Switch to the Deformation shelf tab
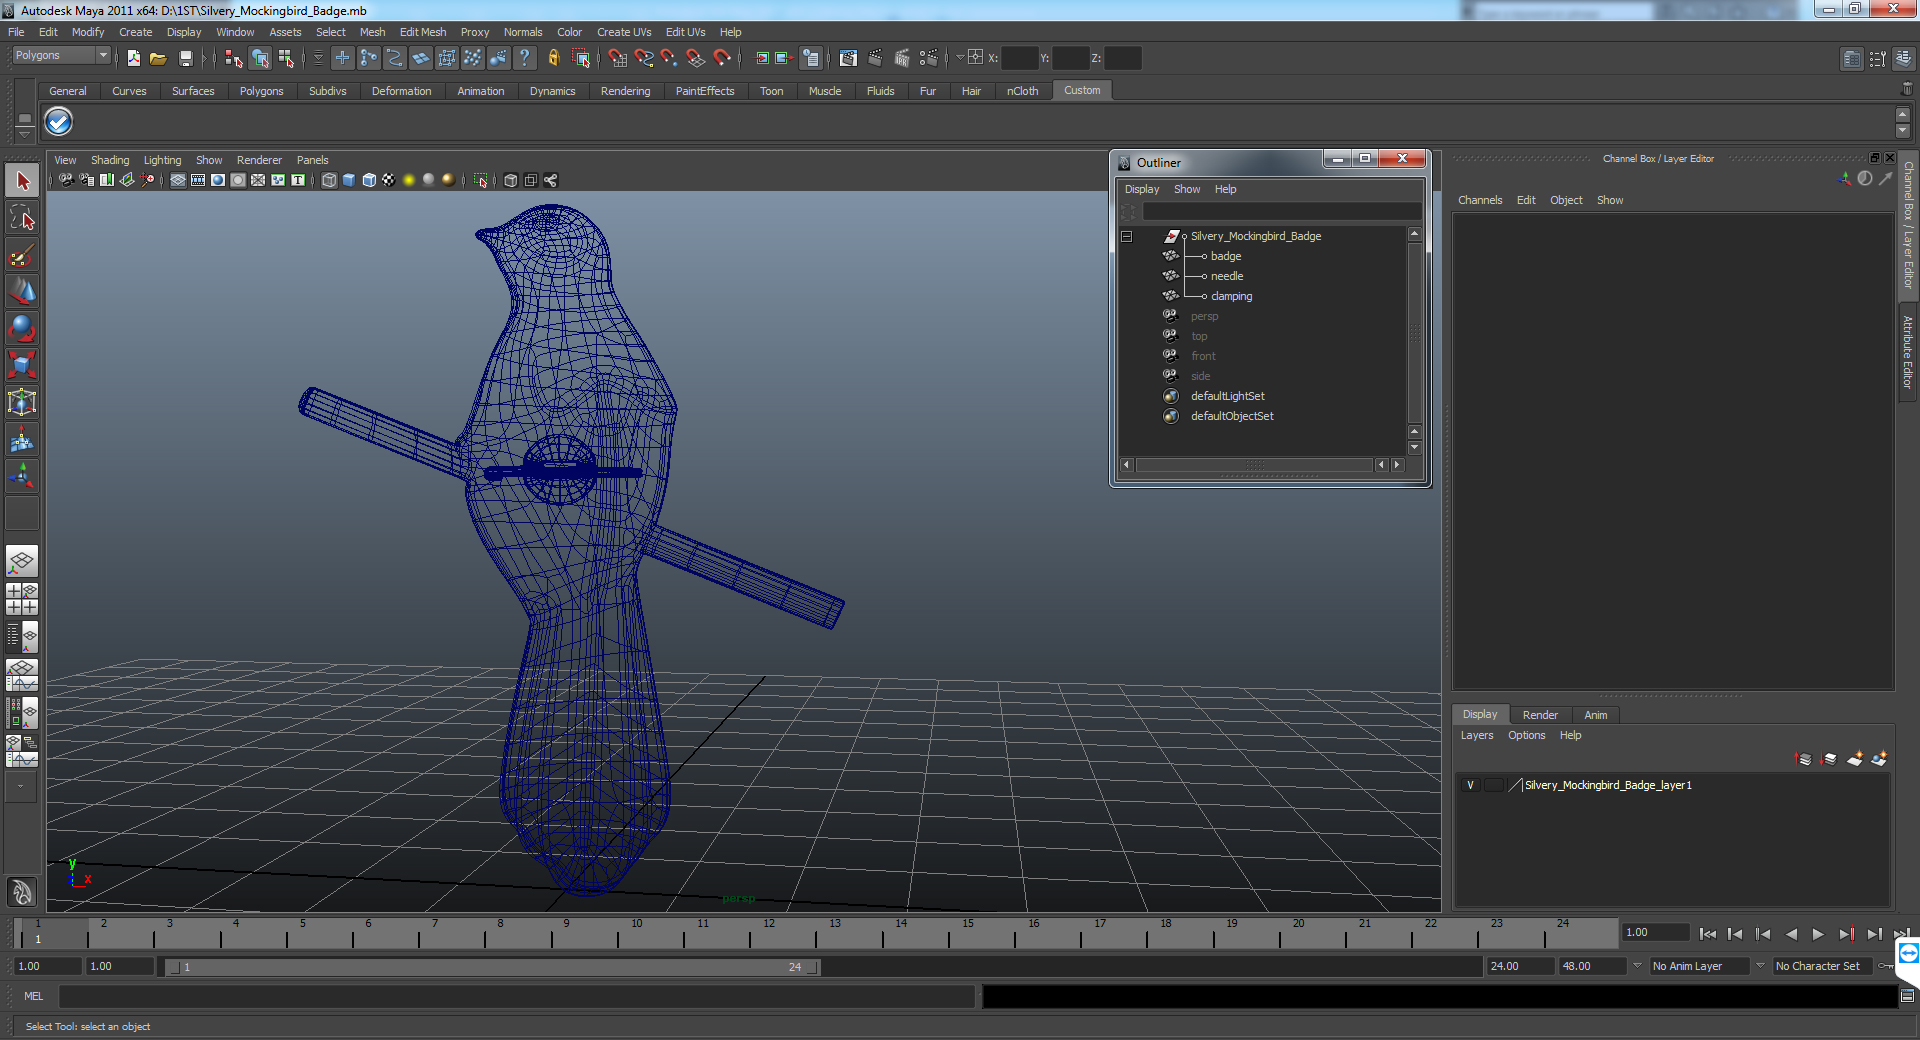This screenshot has width=1920, height=1040. click(x=401, y=91)
